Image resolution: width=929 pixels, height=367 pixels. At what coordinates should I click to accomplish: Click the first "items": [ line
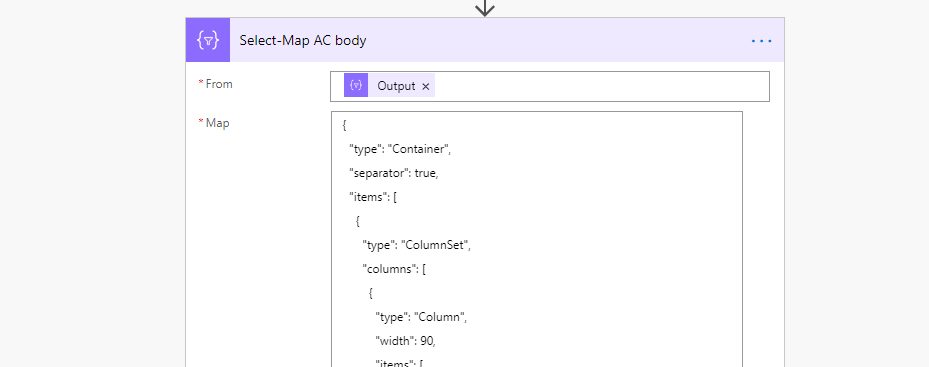(x=373, y=197)
